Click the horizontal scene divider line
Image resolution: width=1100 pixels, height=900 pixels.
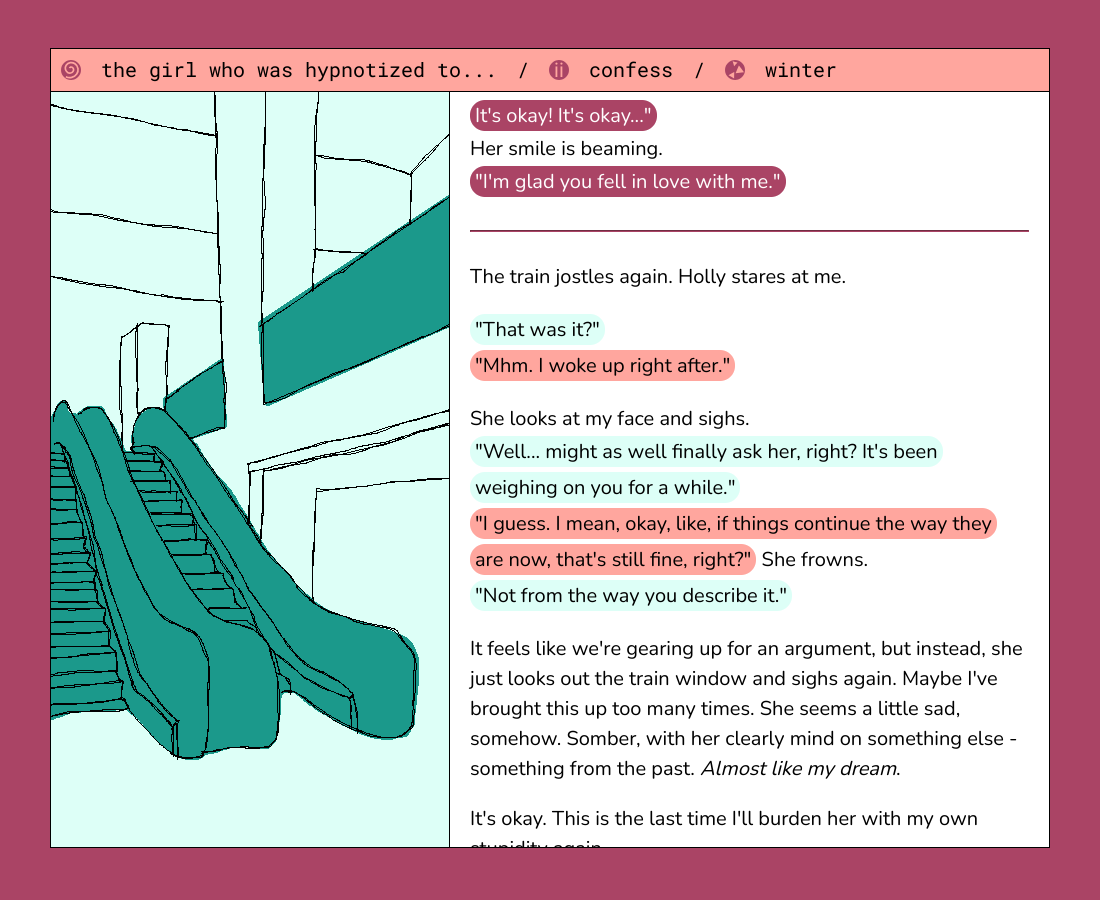pyautogui.click(x=749, y=230)
